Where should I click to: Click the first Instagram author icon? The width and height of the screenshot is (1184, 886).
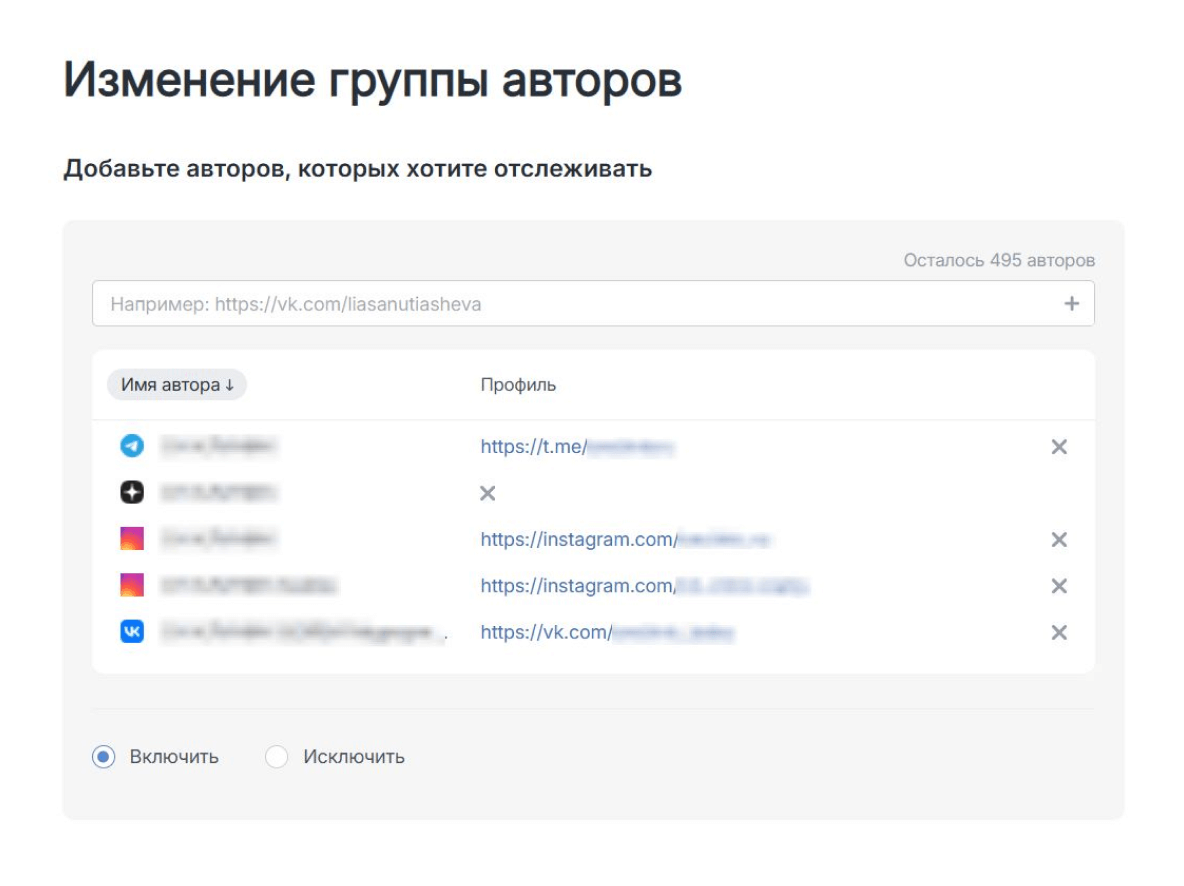pos(132,540)
